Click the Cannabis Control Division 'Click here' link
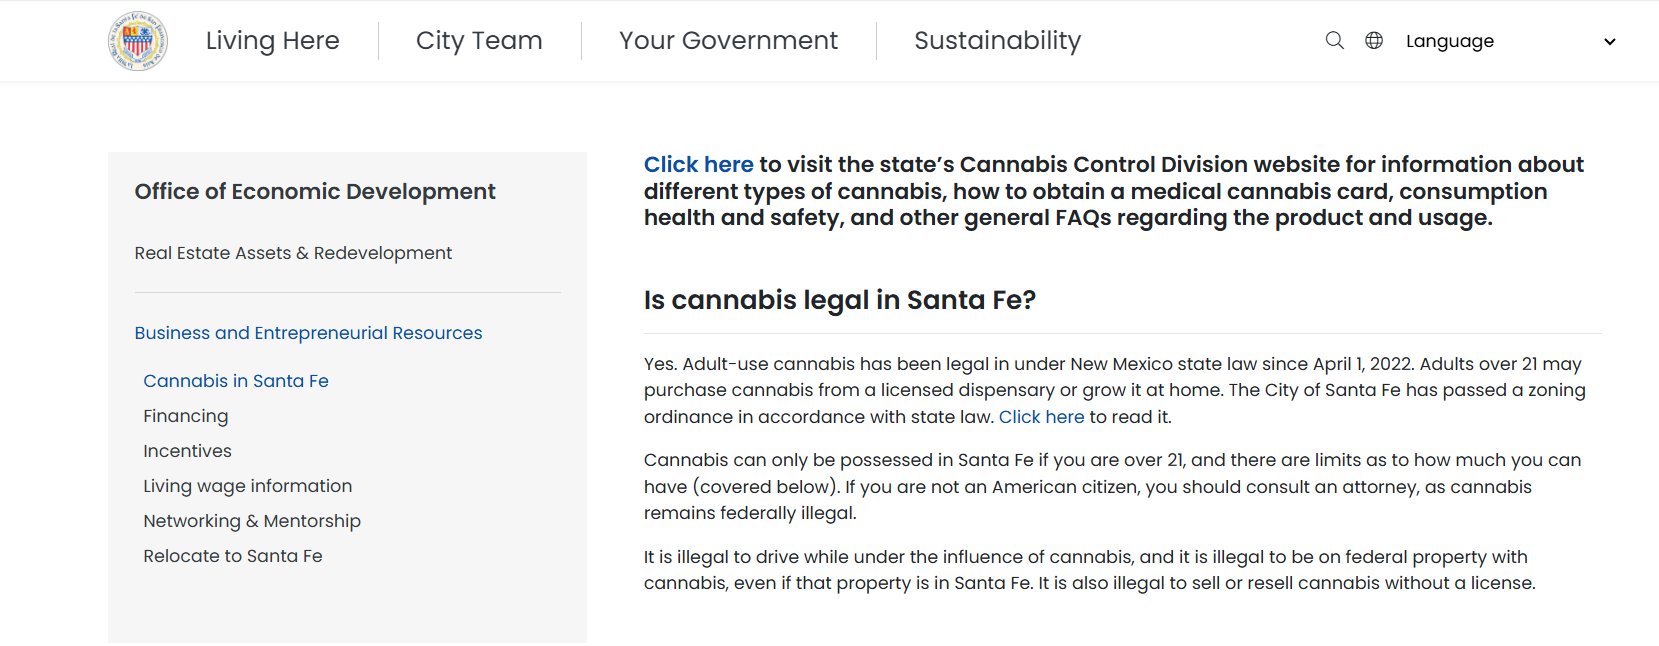This screenshot has height=646, width=1659. click(698, 165)
